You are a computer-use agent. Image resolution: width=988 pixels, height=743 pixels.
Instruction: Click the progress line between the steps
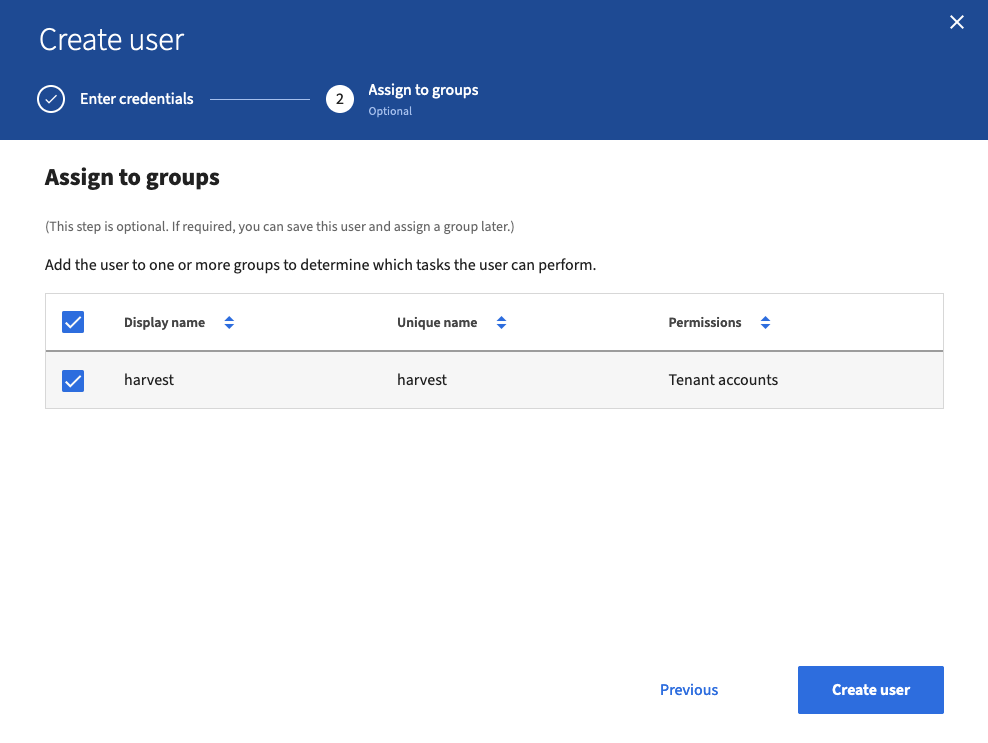[x=259, y=99]
